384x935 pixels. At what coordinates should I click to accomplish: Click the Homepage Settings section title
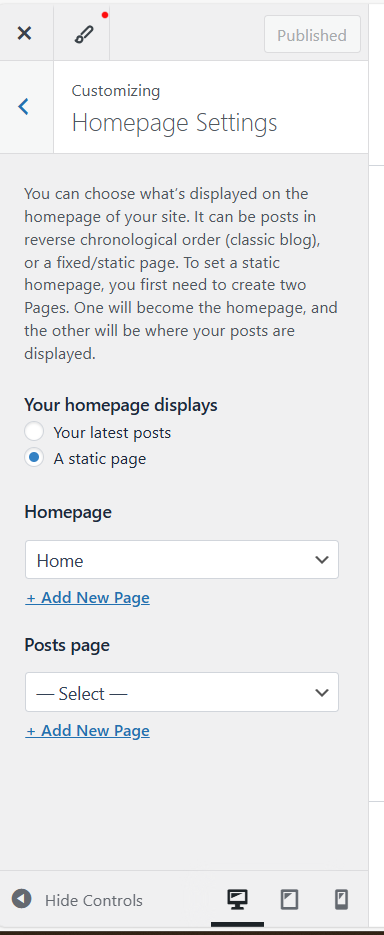(x=174, y=123)
